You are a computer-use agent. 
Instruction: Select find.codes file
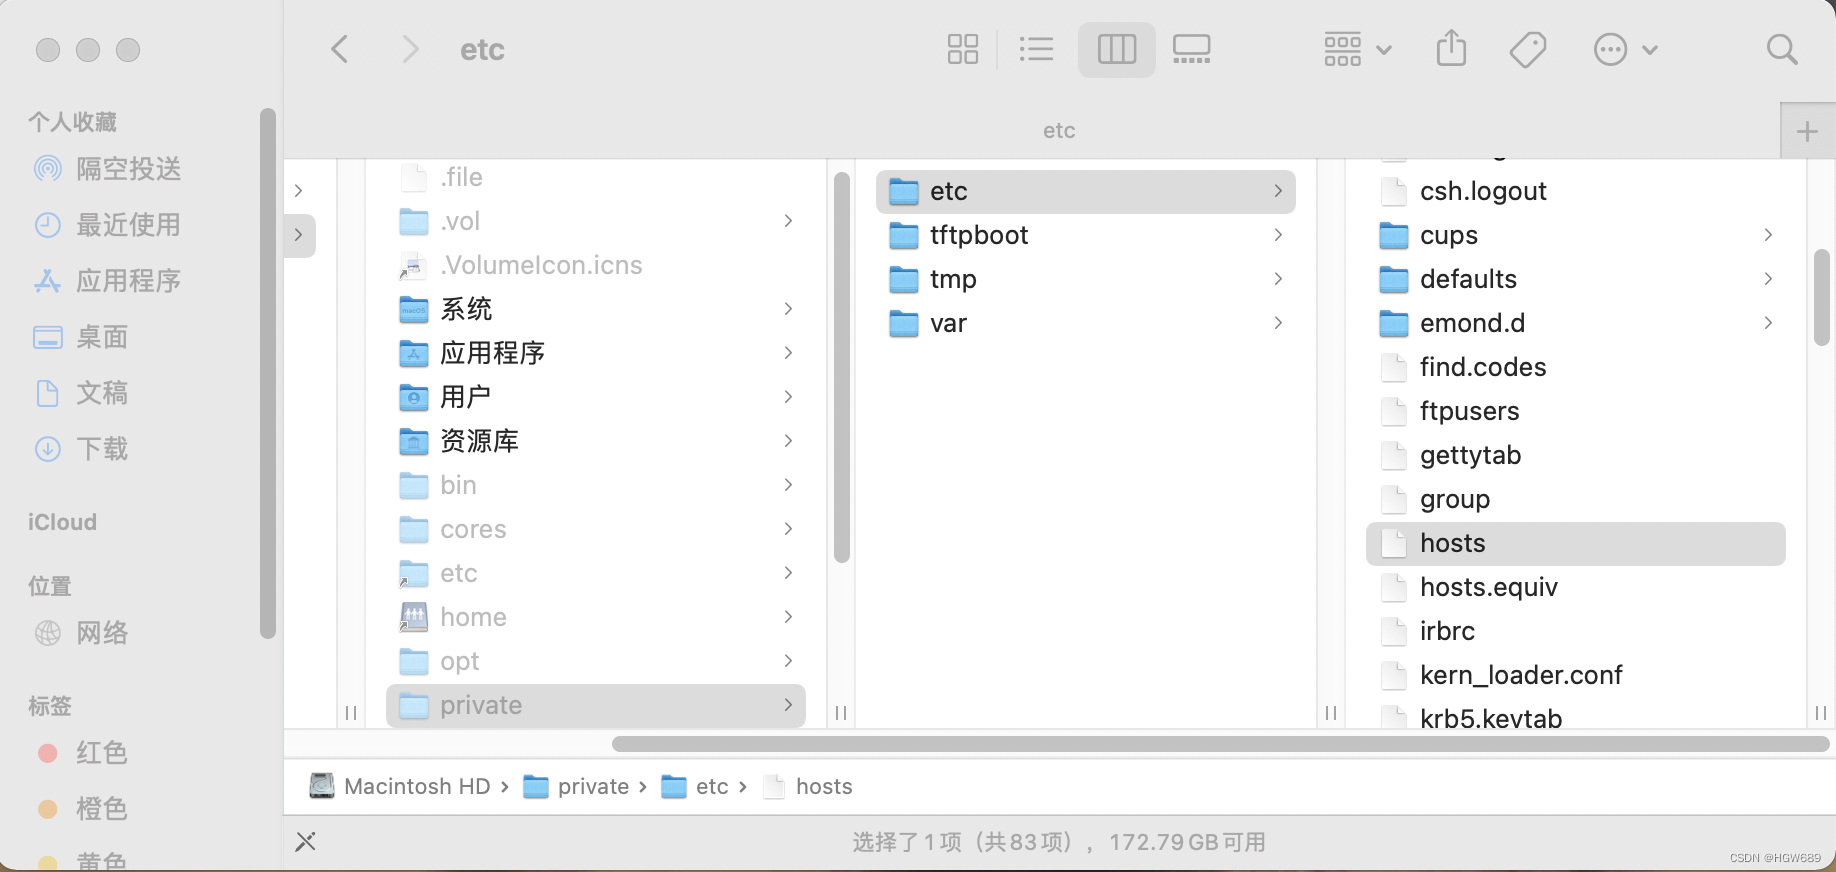click(x=1576, y=367)
